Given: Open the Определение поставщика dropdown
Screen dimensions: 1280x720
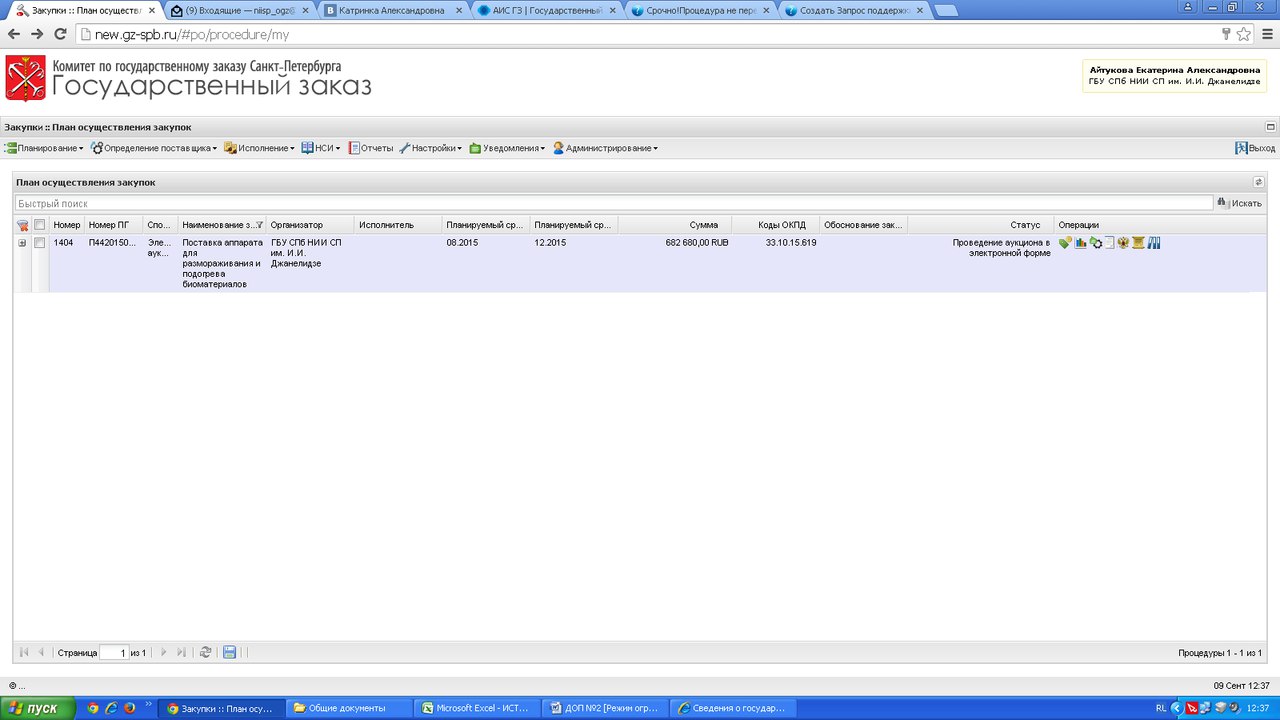Looking at the screenshot, I should point(154,148).
